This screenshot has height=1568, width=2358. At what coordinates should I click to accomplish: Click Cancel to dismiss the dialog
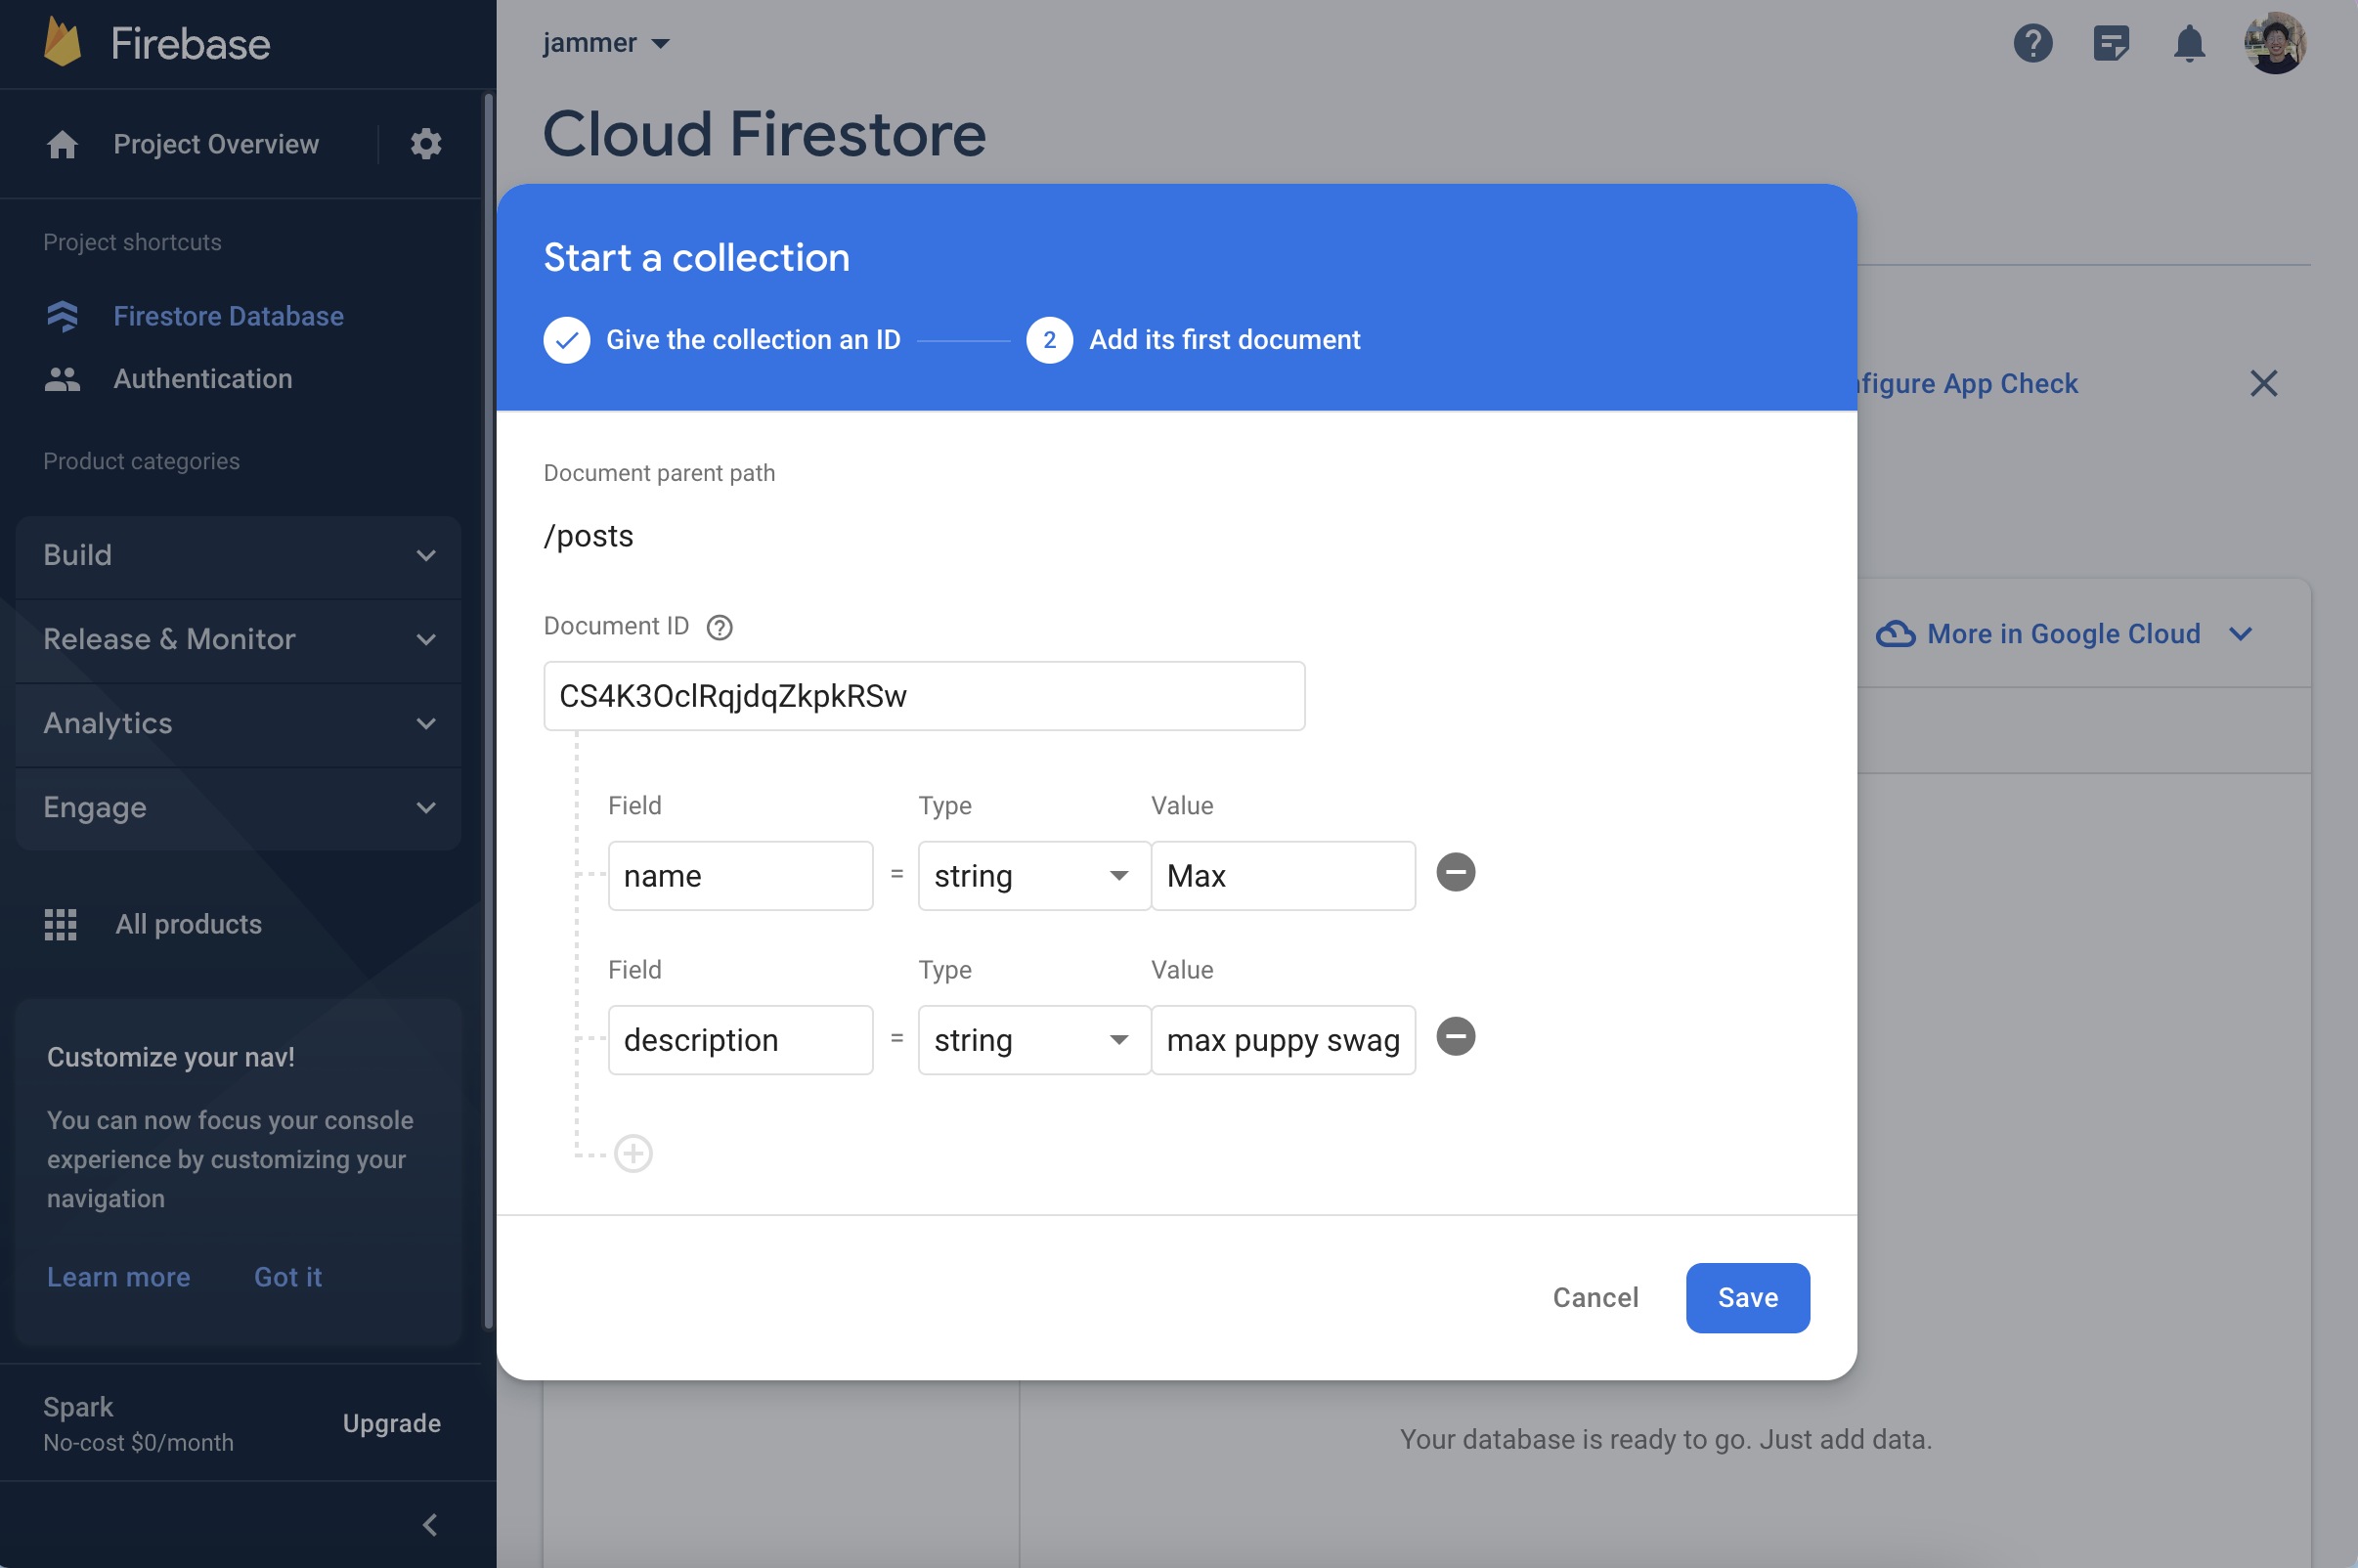(x=1595, y=1297)
